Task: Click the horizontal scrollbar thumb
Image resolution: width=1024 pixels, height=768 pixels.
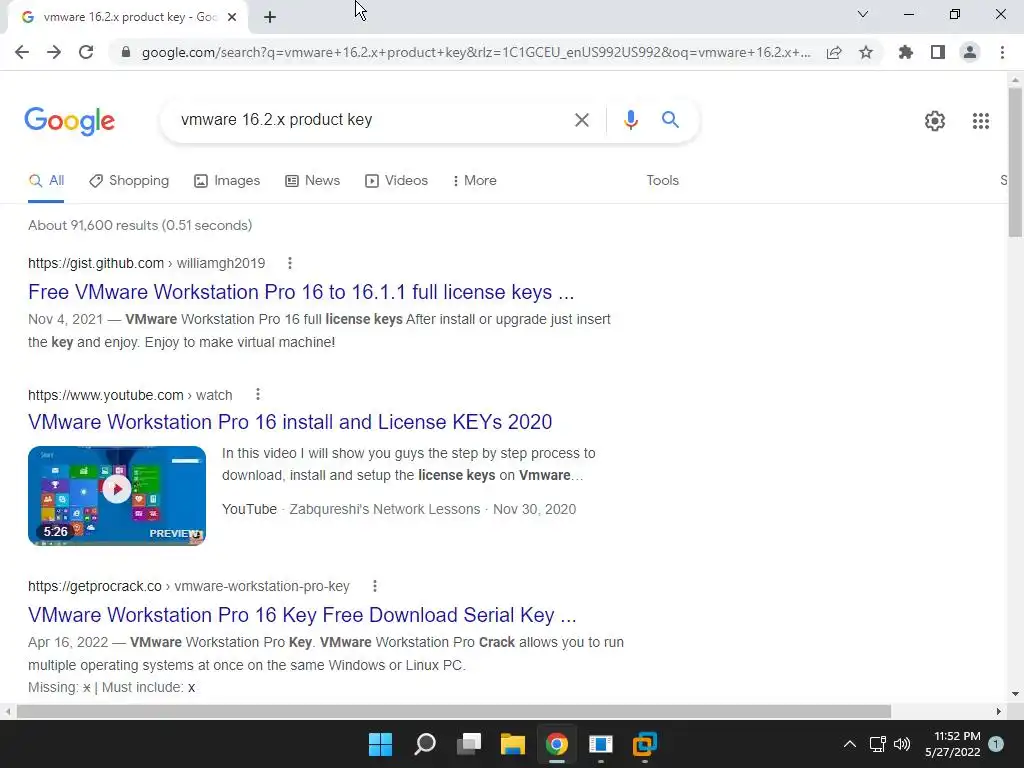Action: point(454,711)
